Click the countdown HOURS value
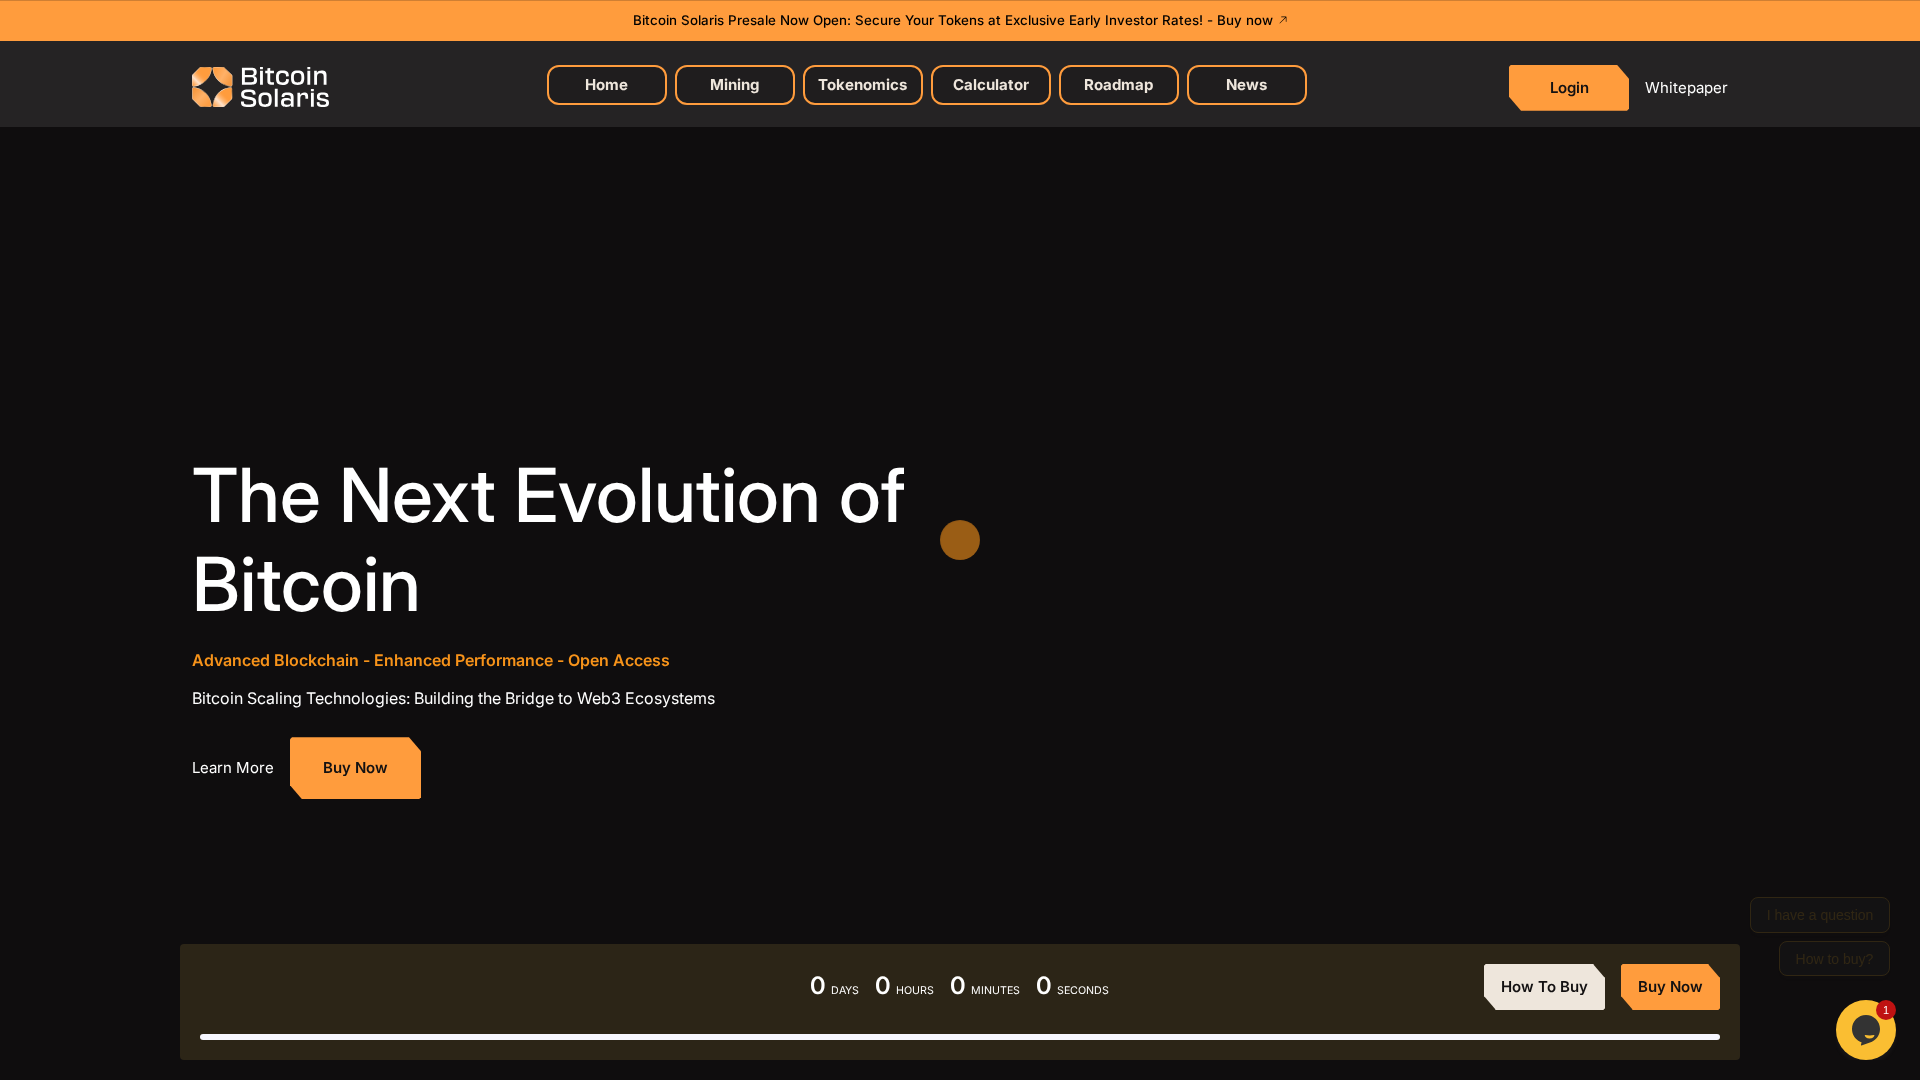 pyautogui.click(x=882, y=985)
